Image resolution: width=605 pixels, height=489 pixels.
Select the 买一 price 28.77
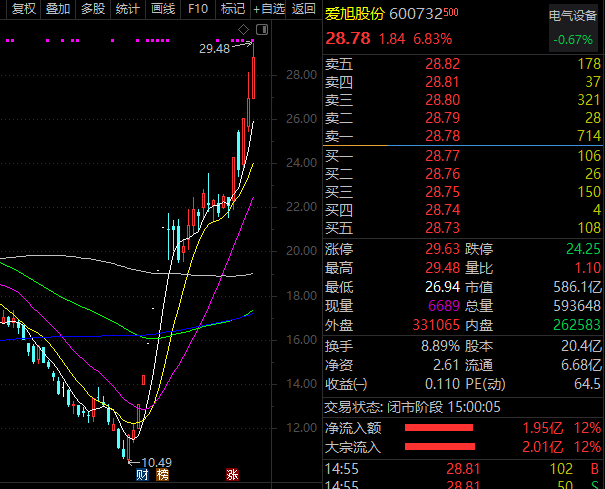pos(443,156)
